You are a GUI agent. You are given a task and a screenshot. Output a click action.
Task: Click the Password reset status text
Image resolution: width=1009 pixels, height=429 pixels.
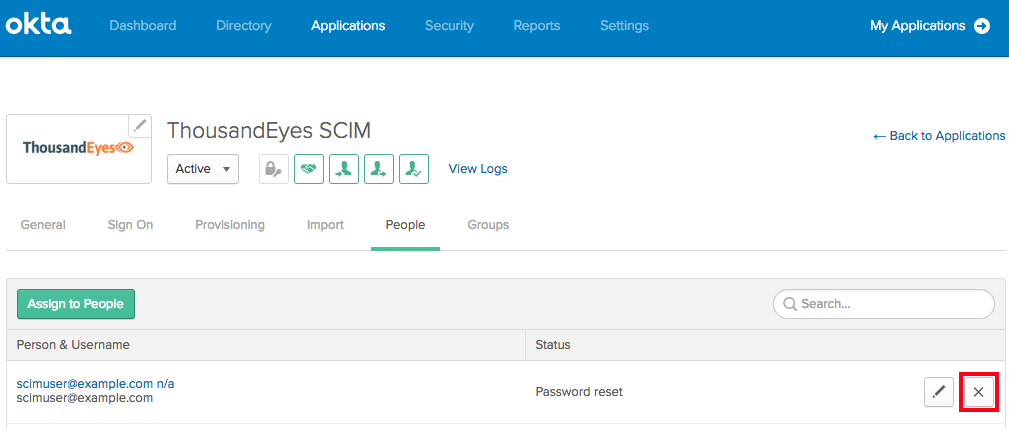tap(579, 392)
